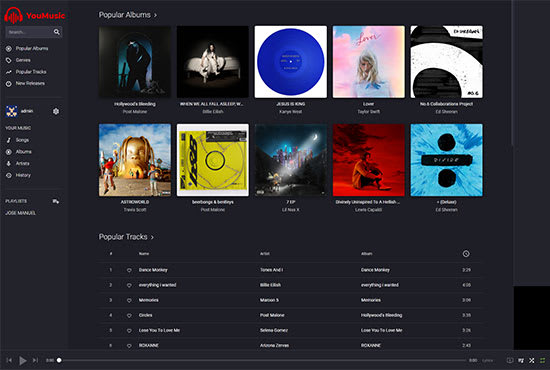The width and height of the screenshot is (550, 370).
Task: Click the Selena Gomez artist cell
Action: pyautogui.click(x=274, y=330)
